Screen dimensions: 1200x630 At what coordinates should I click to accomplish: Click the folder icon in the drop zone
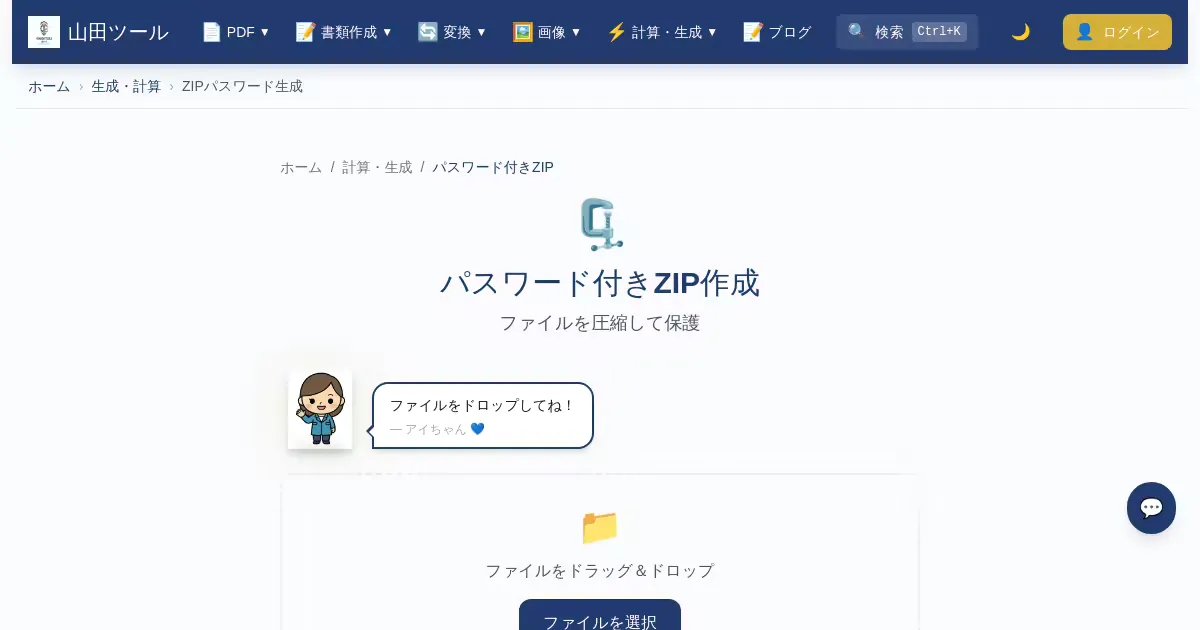pyautogui.click(x=600, y=527)
